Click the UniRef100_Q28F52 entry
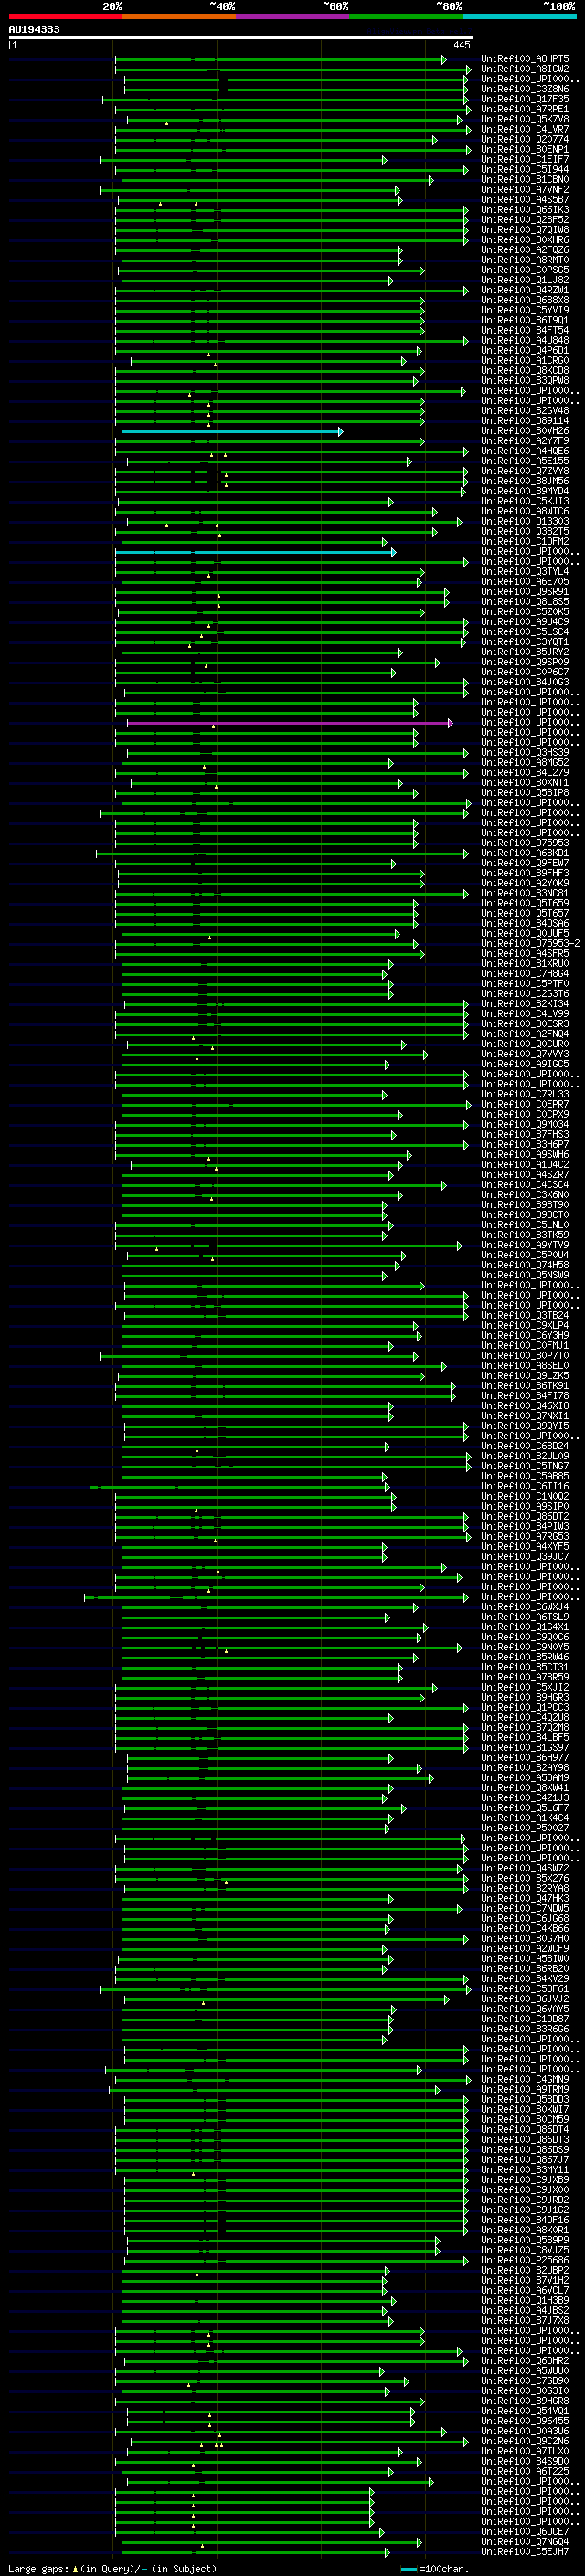 tap(525, 220)
